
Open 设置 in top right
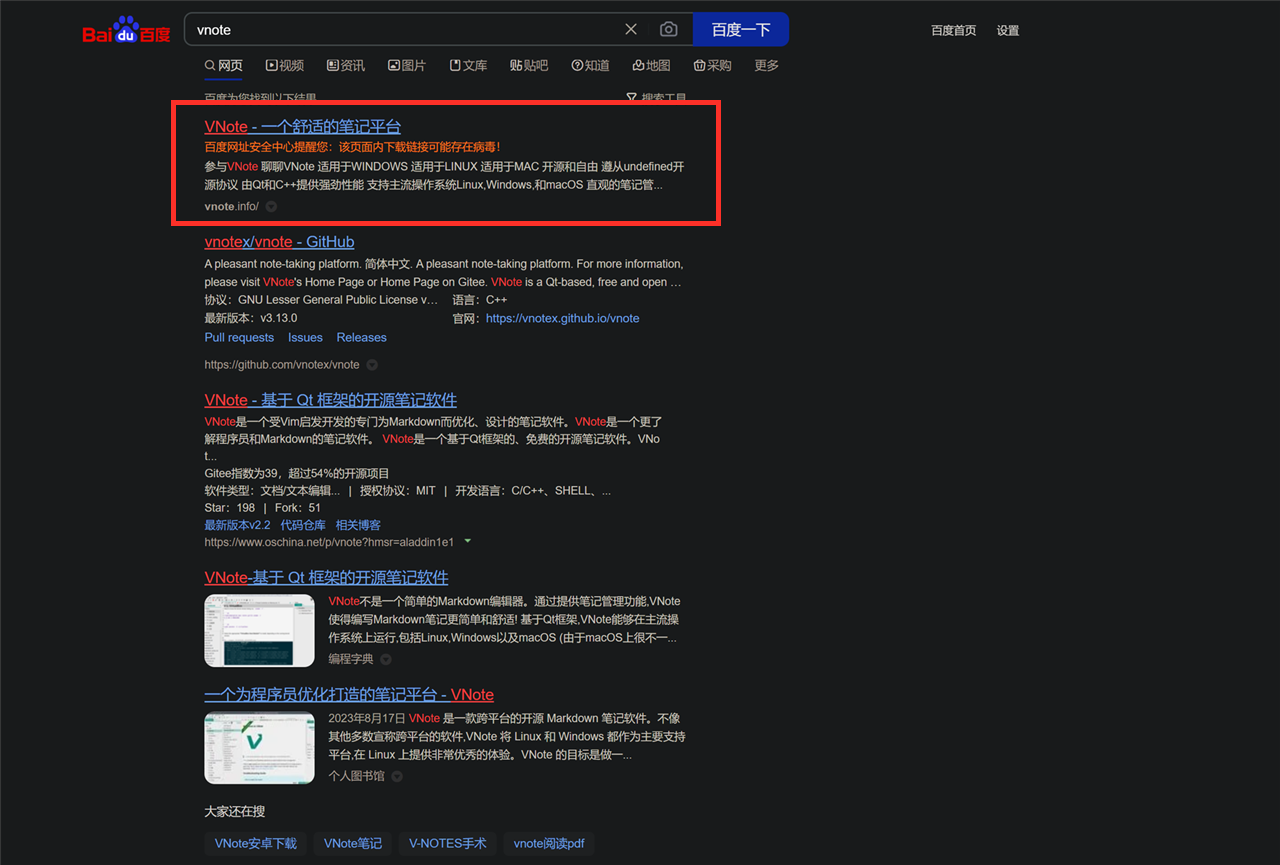click(1008, 31)
